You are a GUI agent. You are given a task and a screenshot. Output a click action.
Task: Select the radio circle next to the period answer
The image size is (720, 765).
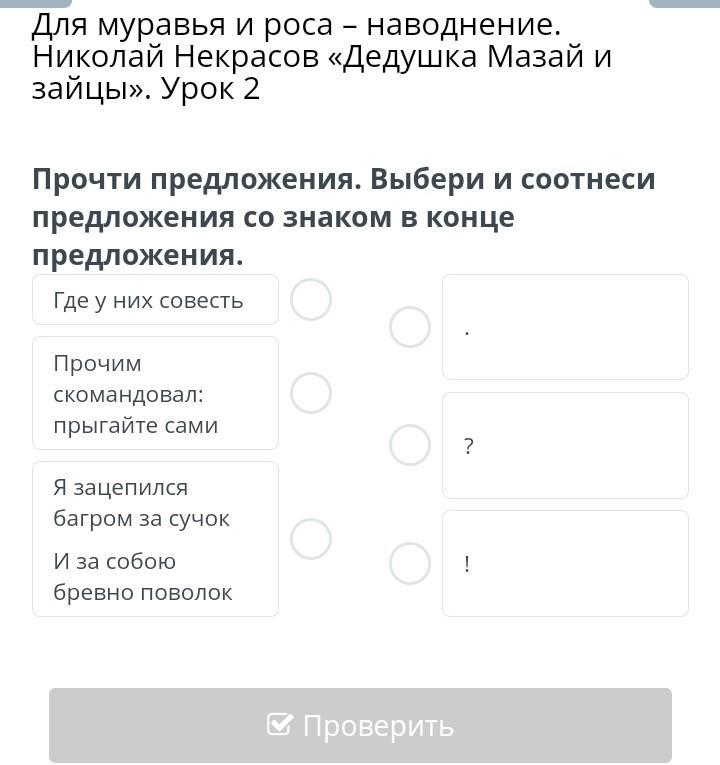coord(410,327)
